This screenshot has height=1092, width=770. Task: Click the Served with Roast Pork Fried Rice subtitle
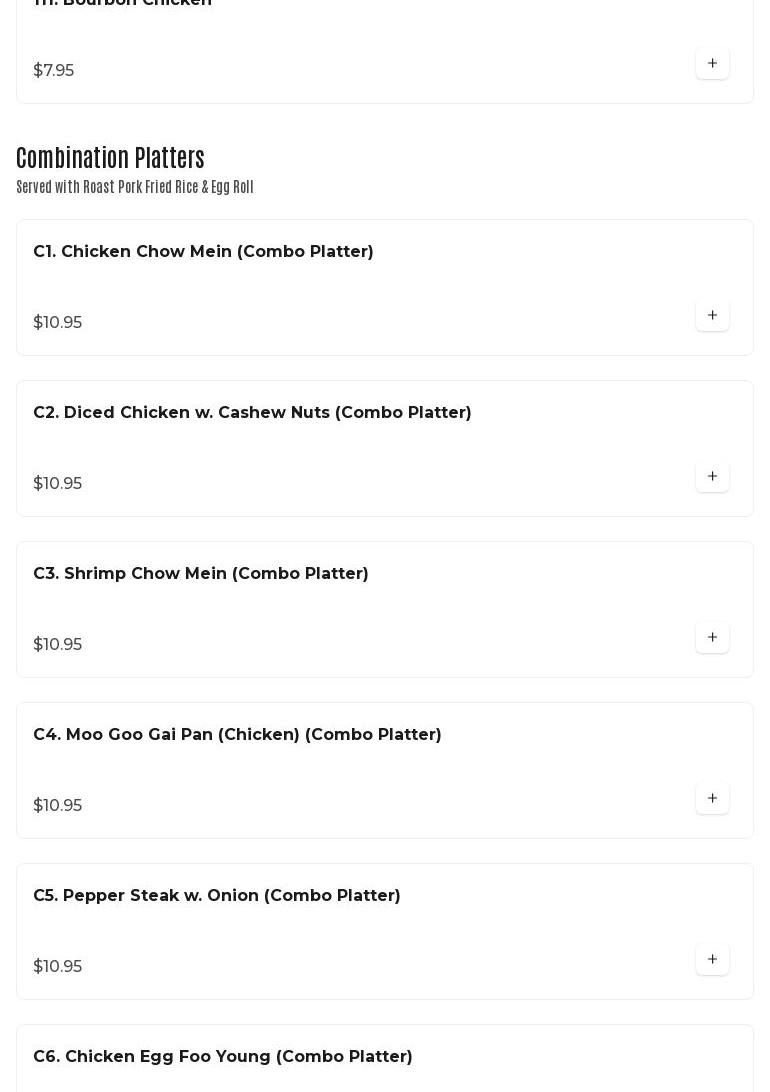(134, 187)
